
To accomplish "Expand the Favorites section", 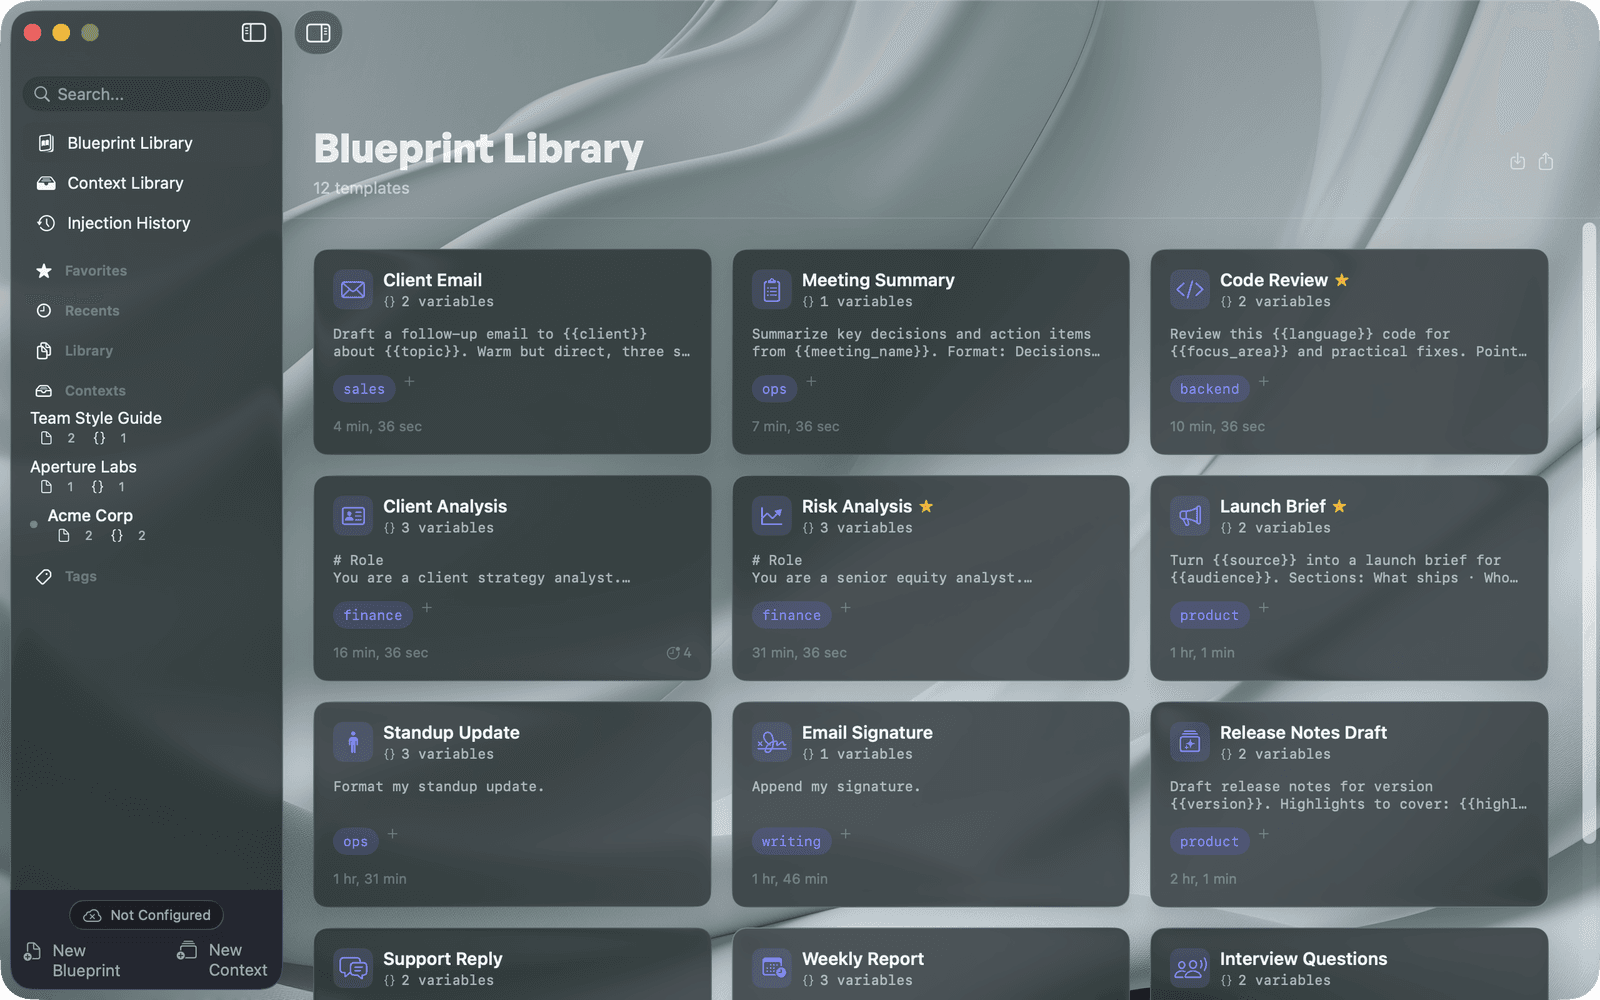I will coord(95,271).
